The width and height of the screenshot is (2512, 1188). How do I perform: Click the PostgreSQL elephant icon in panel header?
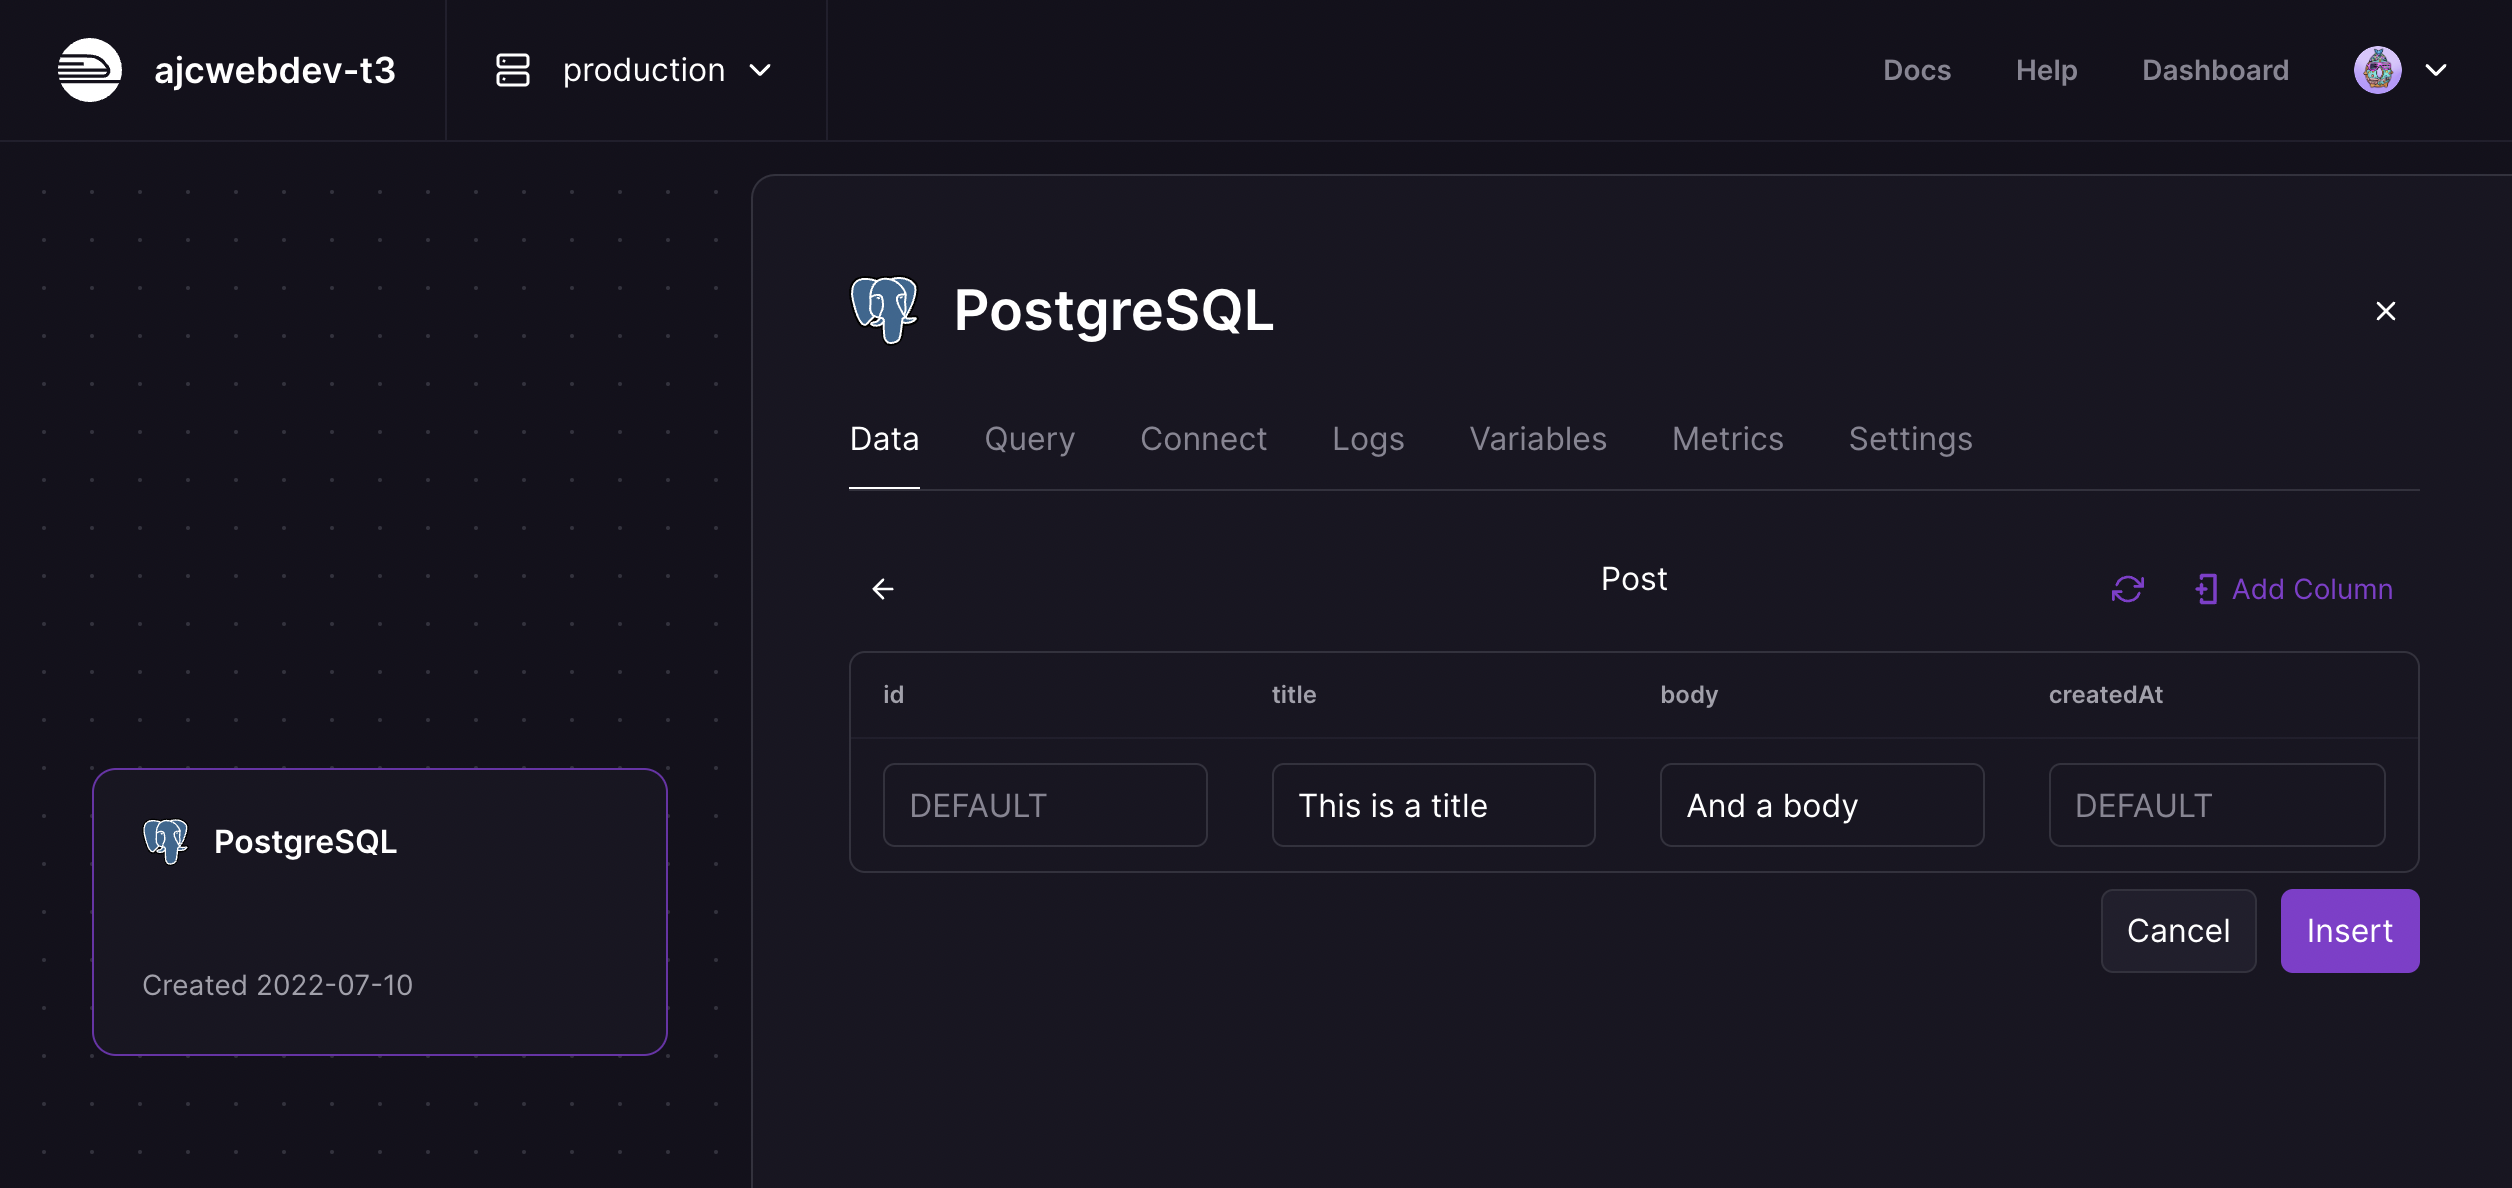coord(884,310)
